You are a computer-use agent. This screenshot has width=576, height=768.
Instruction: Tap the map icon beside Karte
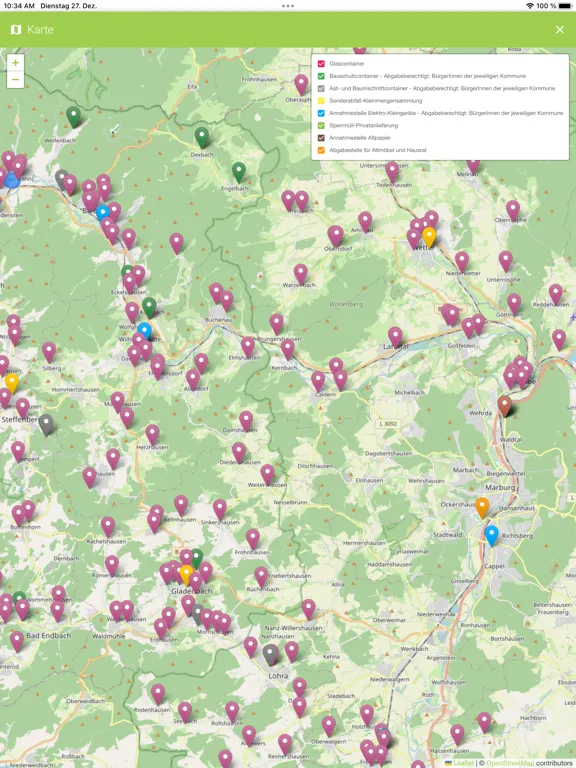click(x=16, y=29)
